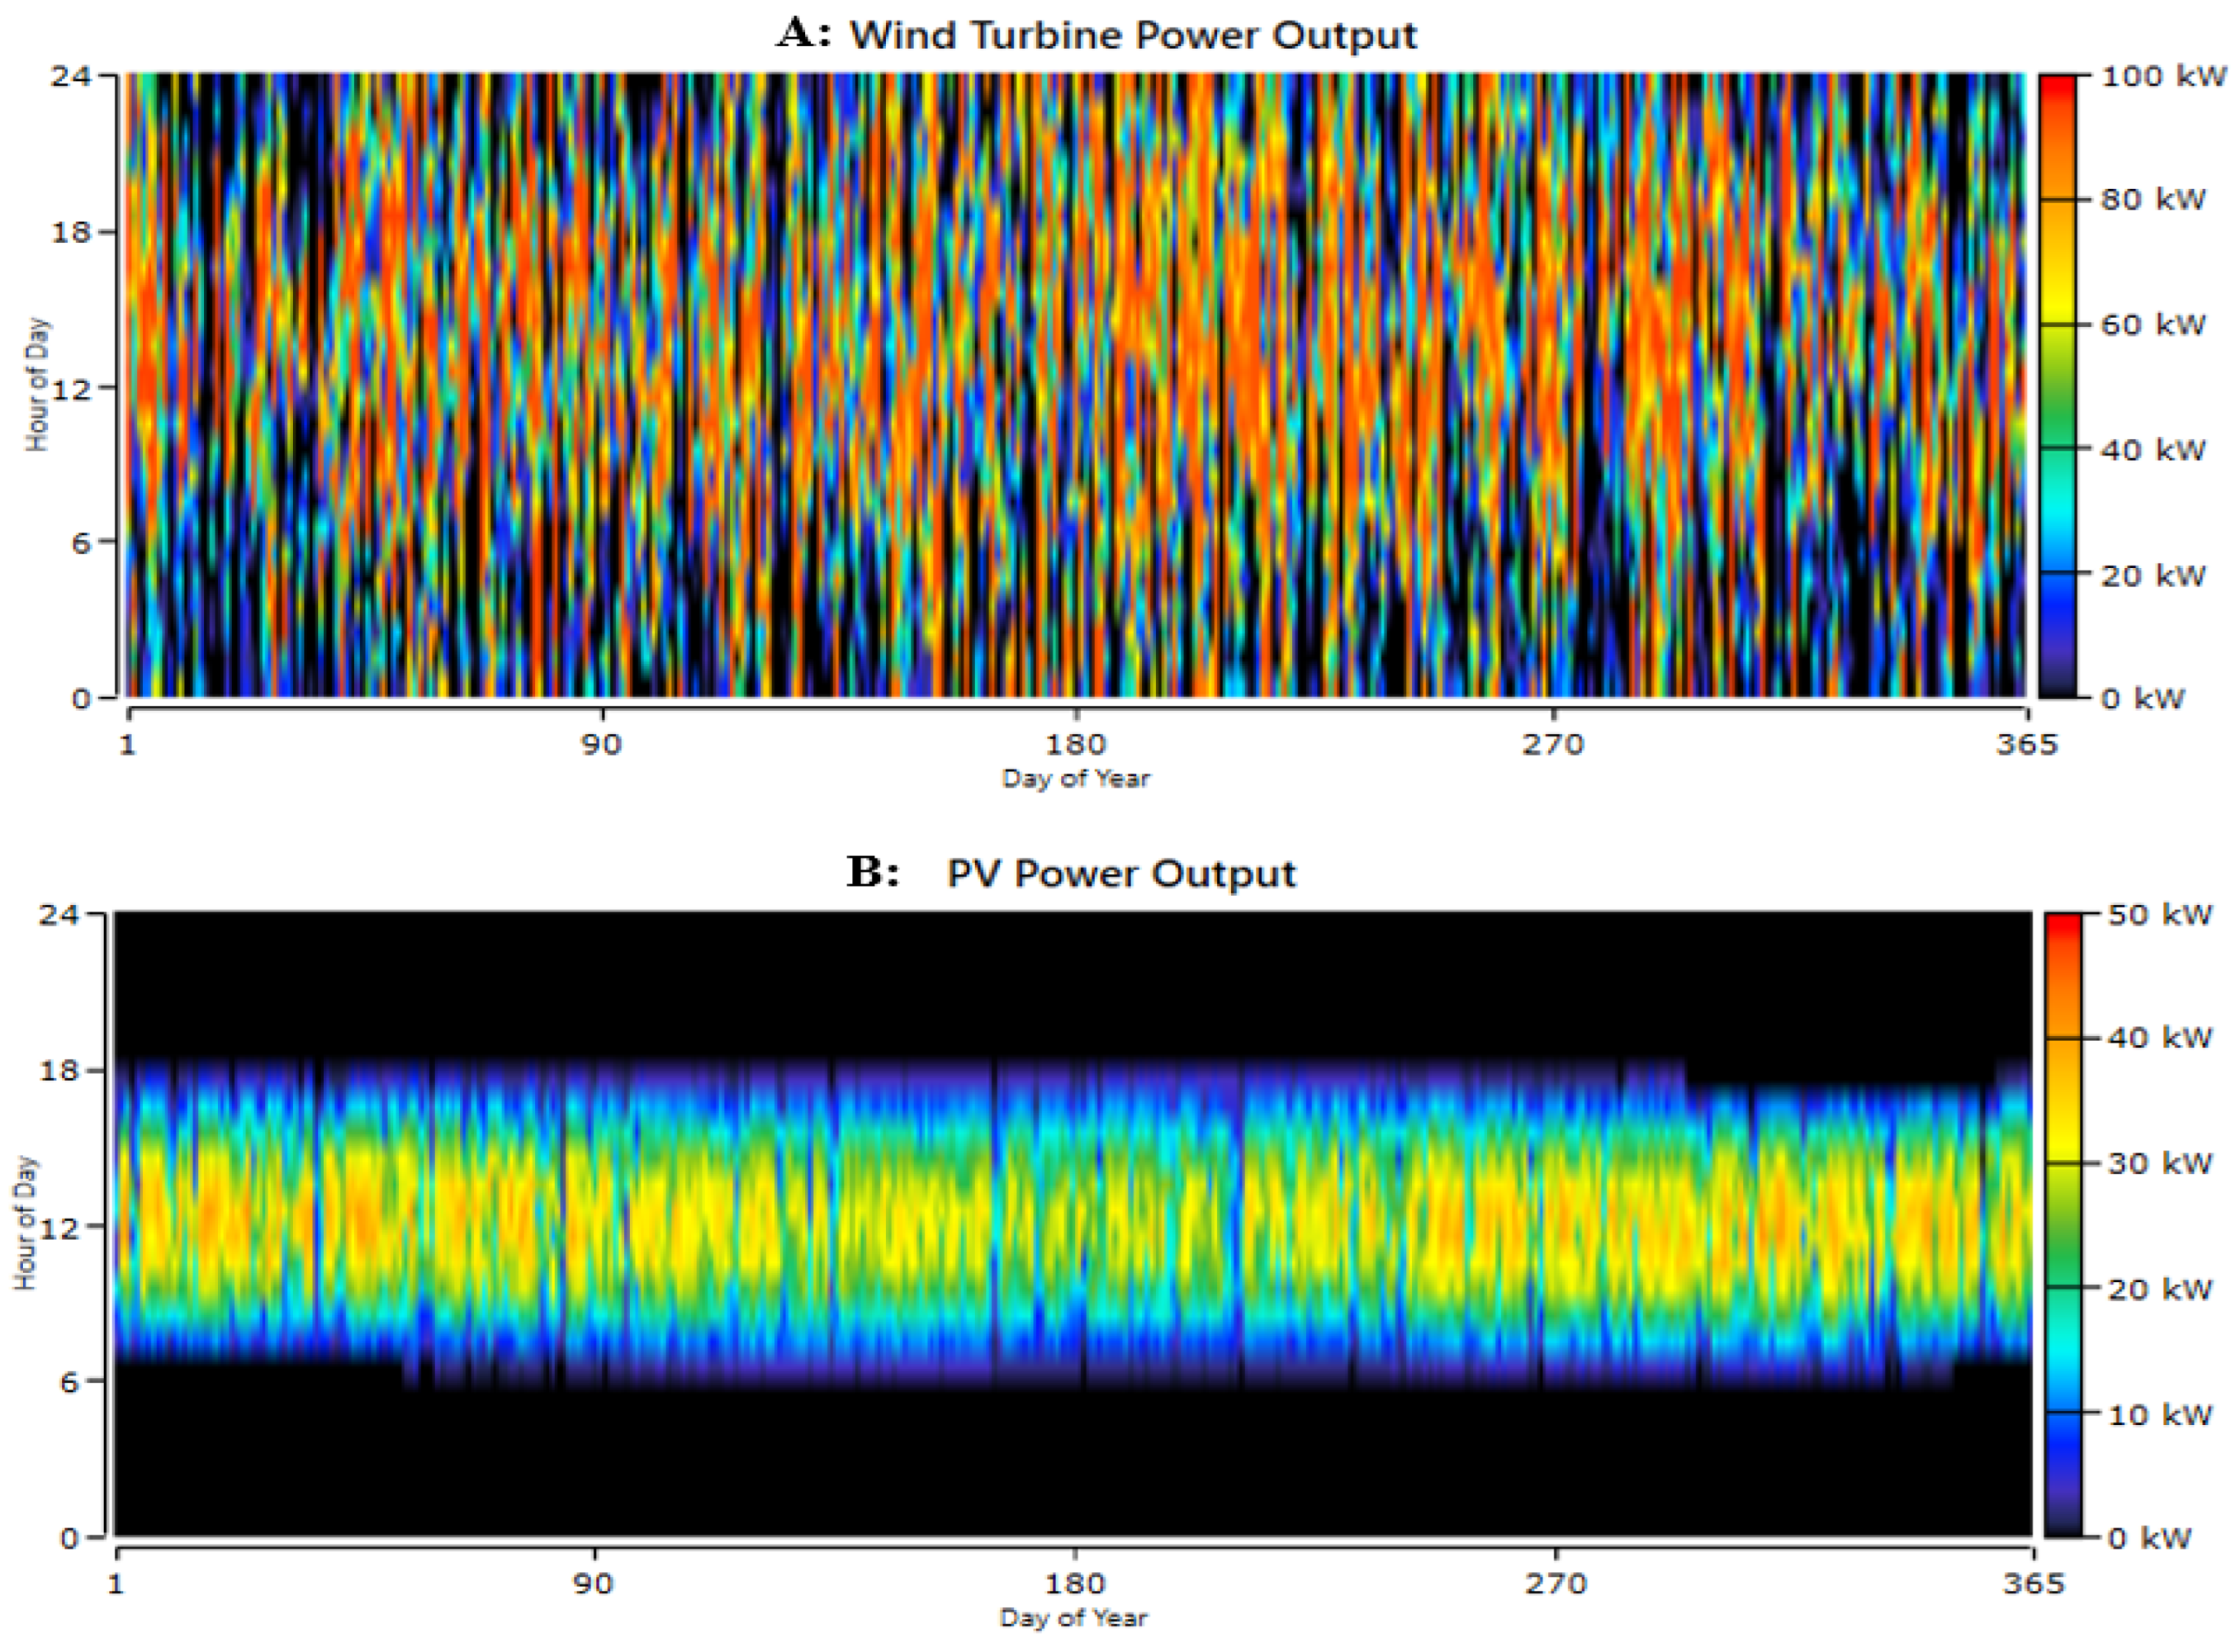2240x1652 pixels.
Task: Click the 30 kW label on PV colorbar
Action: (2159, 1163)
